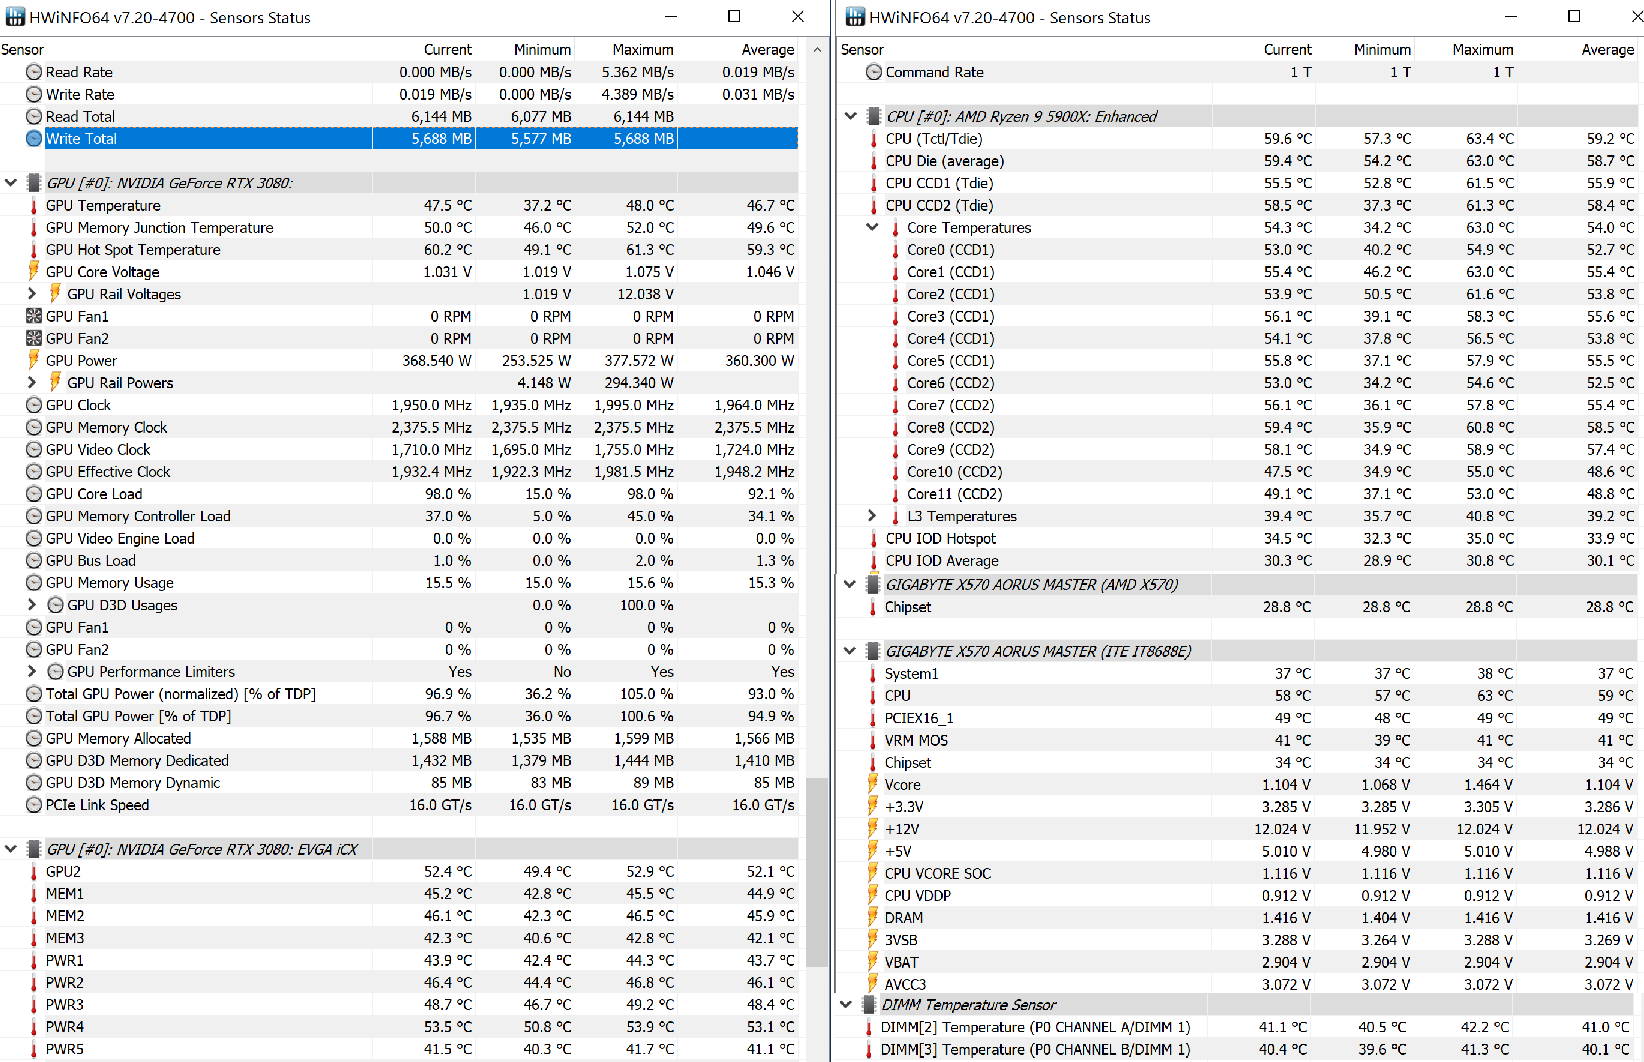The width and height of the screenshot is (1644, 1062).
Task: Click the HWiNFO64 app icon in right window title
Action: (855, 17)
